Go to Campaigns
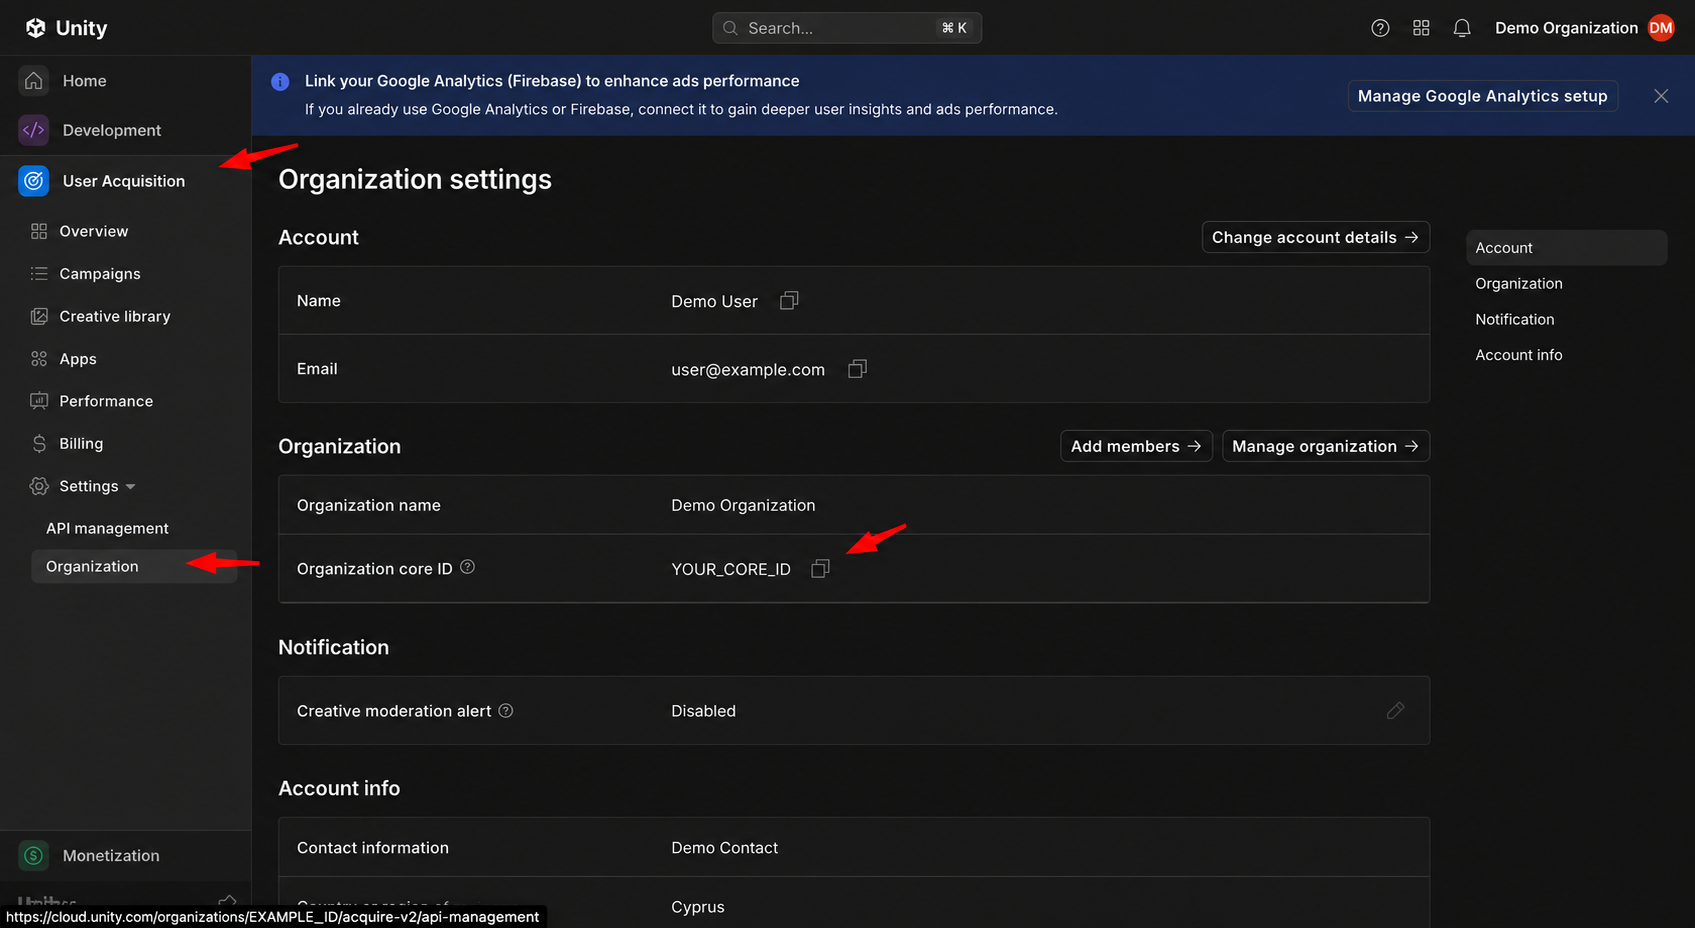Screen dimensions: 1695x928 click(100, 274)
